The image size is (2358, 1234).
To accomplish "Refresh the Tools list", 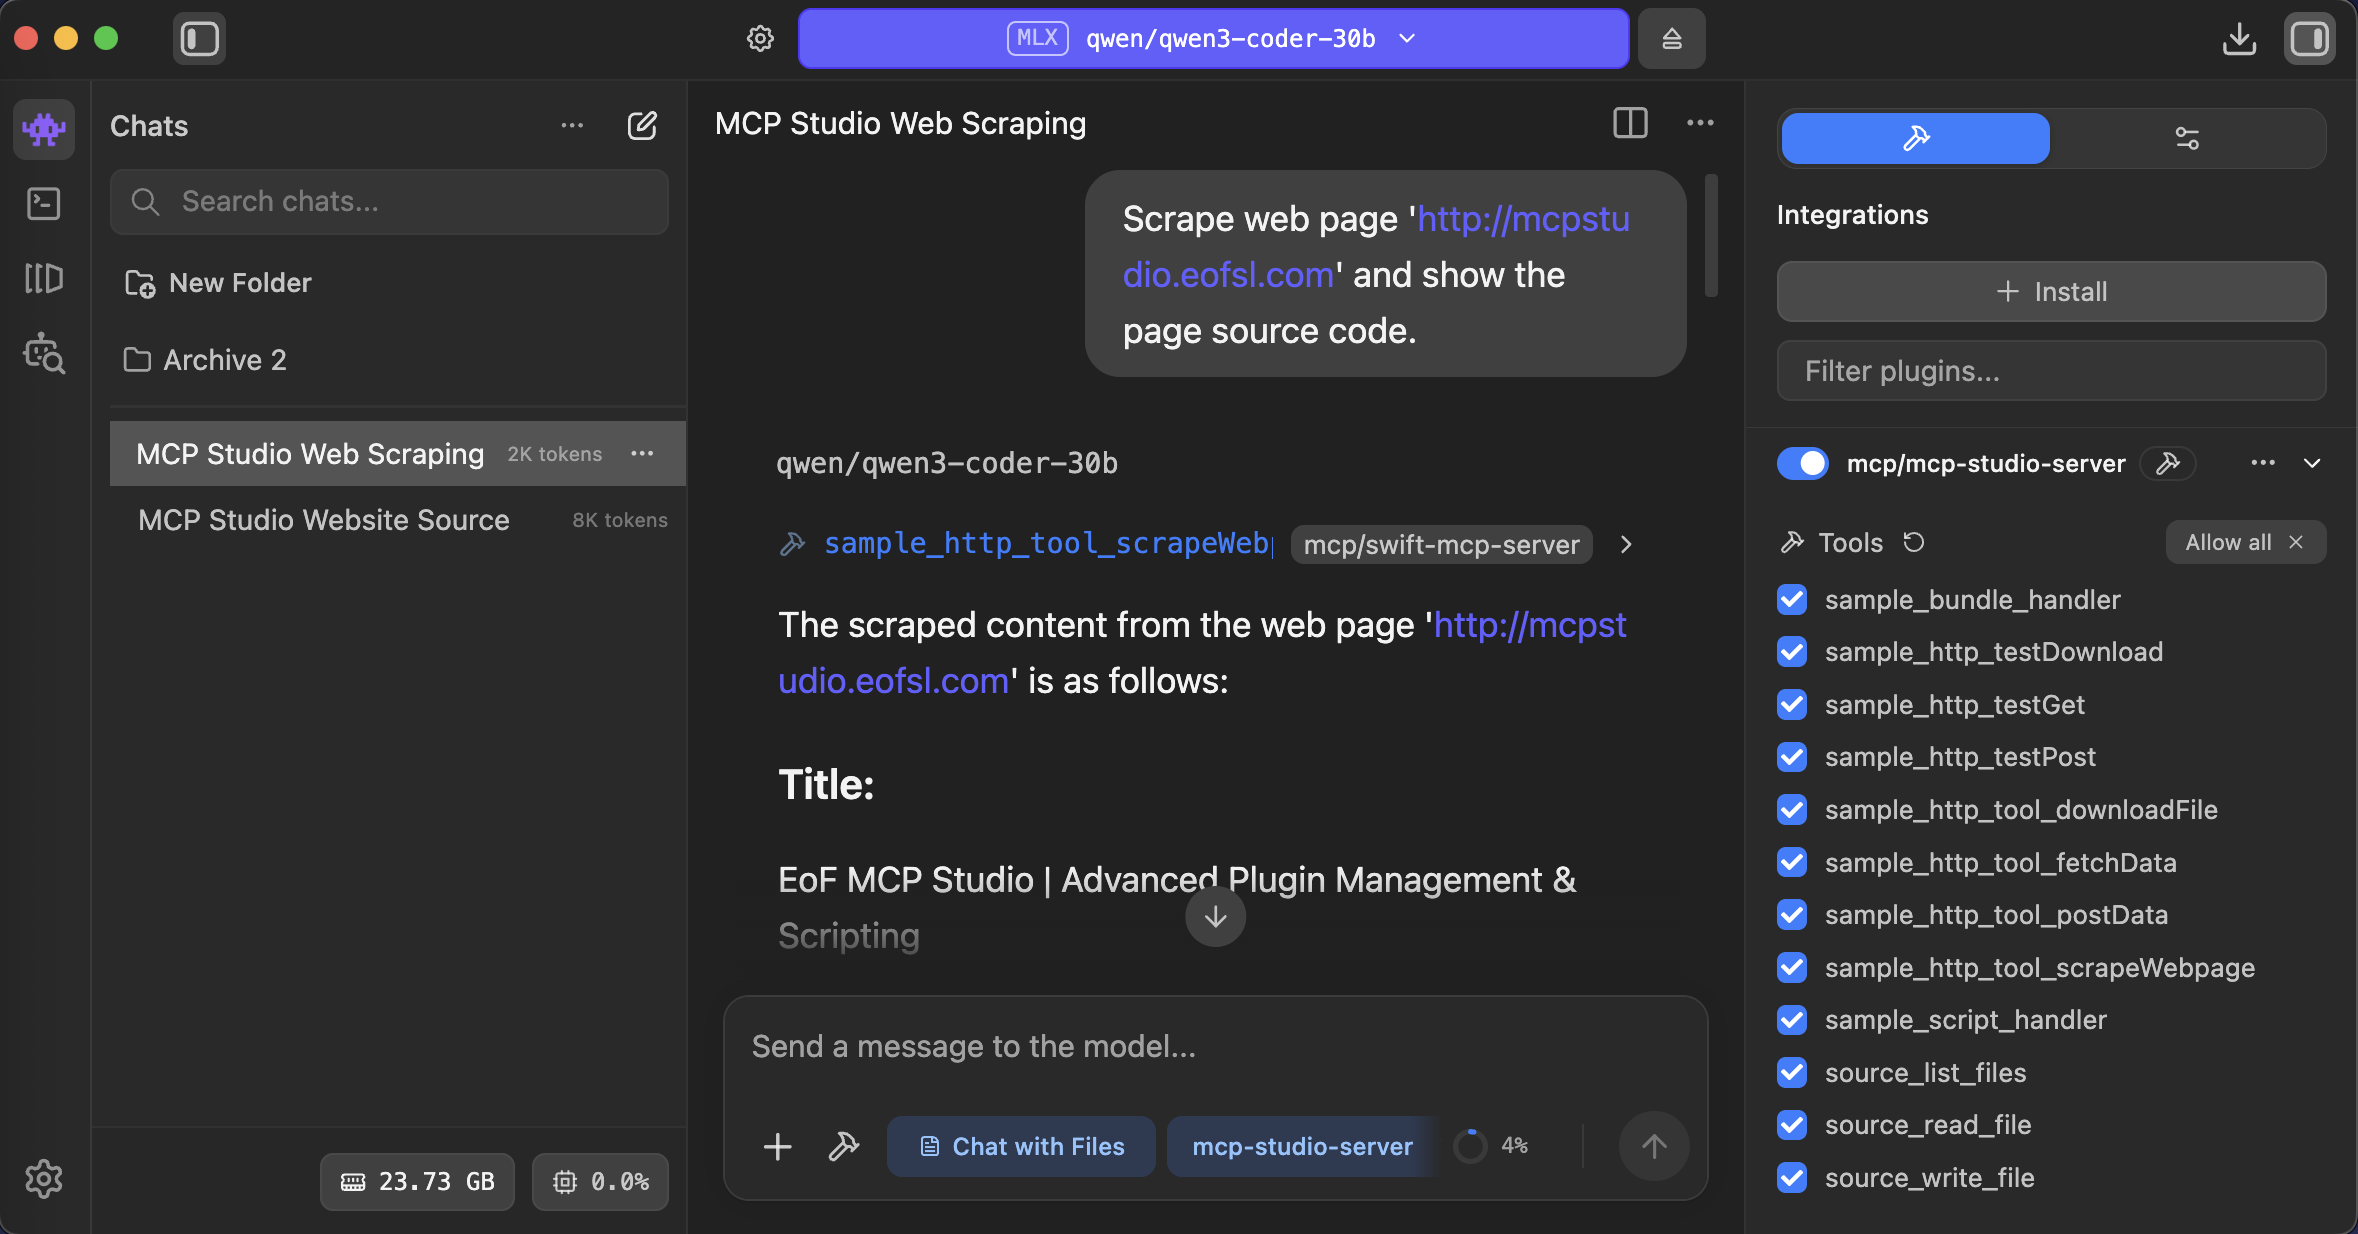I will tap(1913, 542).
